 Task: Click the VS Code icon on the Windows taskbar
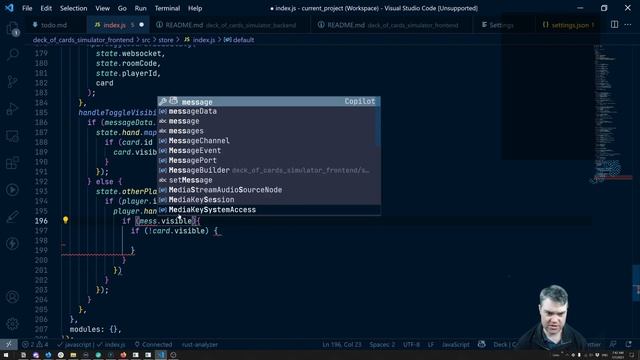click(161, 355)
